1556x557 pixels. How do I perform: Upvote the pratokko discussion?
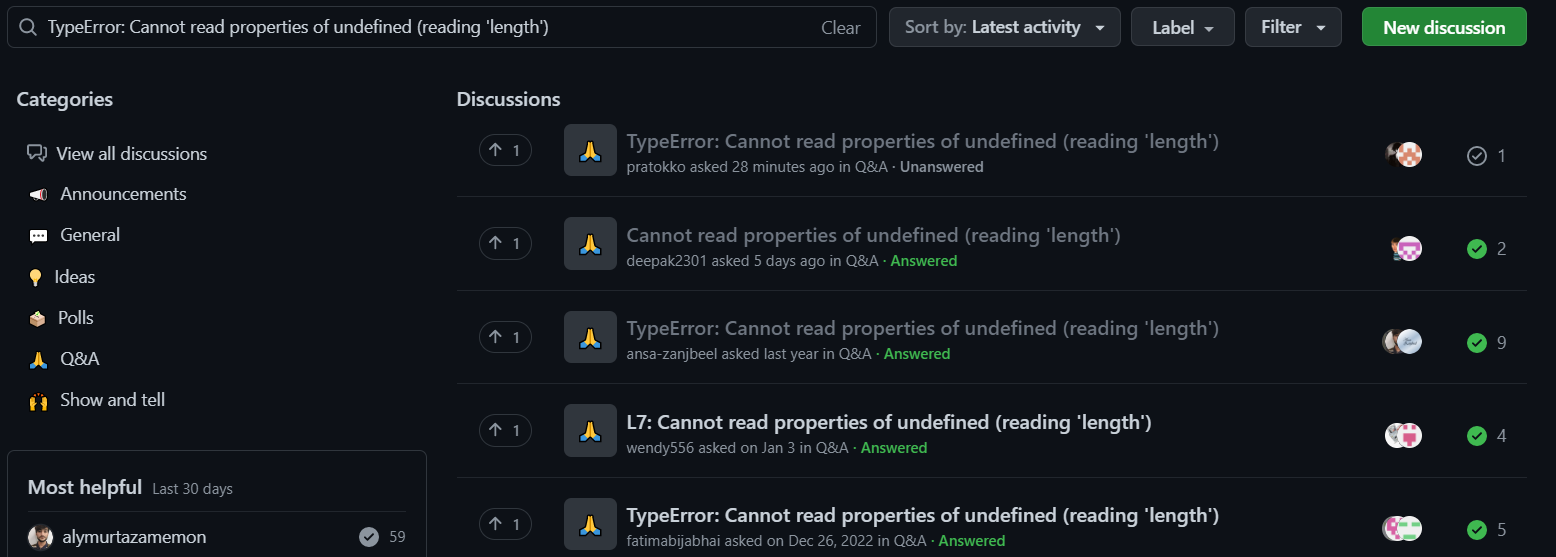pos(505,150)
